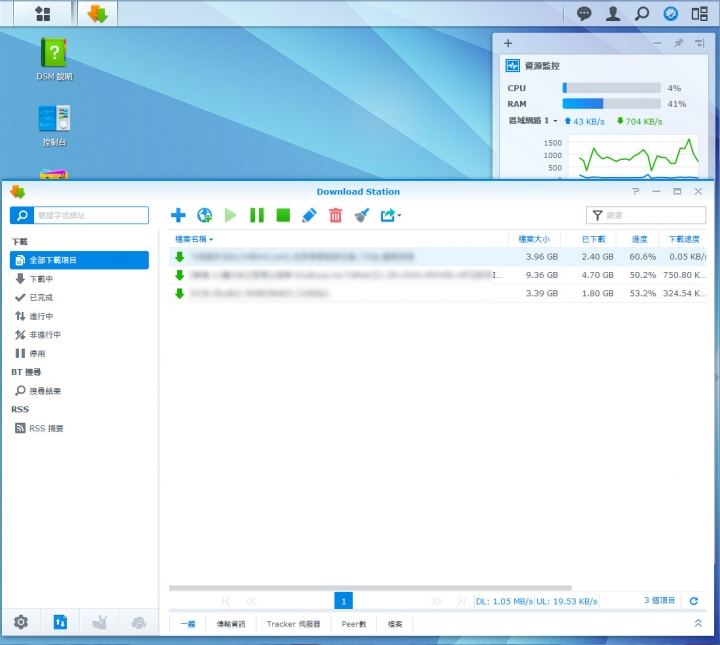Open the 一般 details tab
Screen dimensions: 720x645
(188, 624)
